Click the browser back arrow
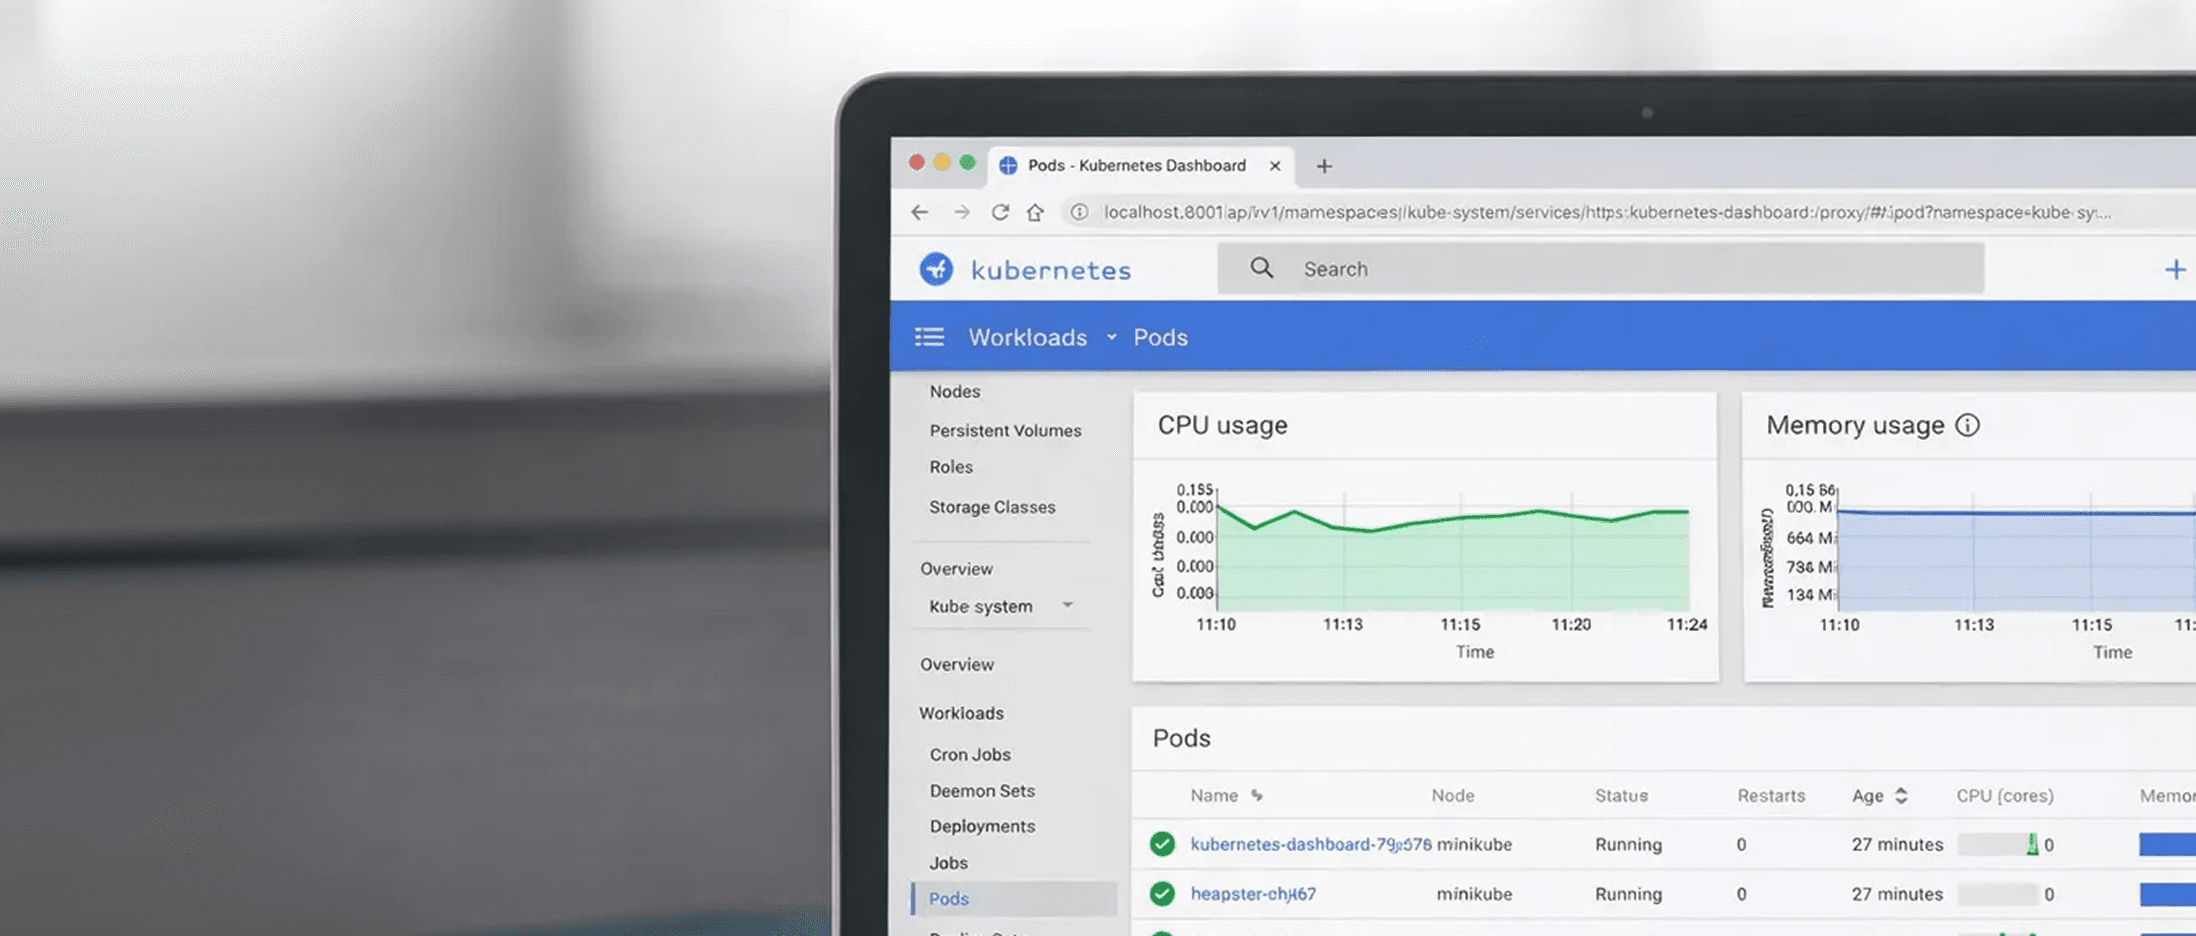The image size is (2196, 936). [920, 212]
